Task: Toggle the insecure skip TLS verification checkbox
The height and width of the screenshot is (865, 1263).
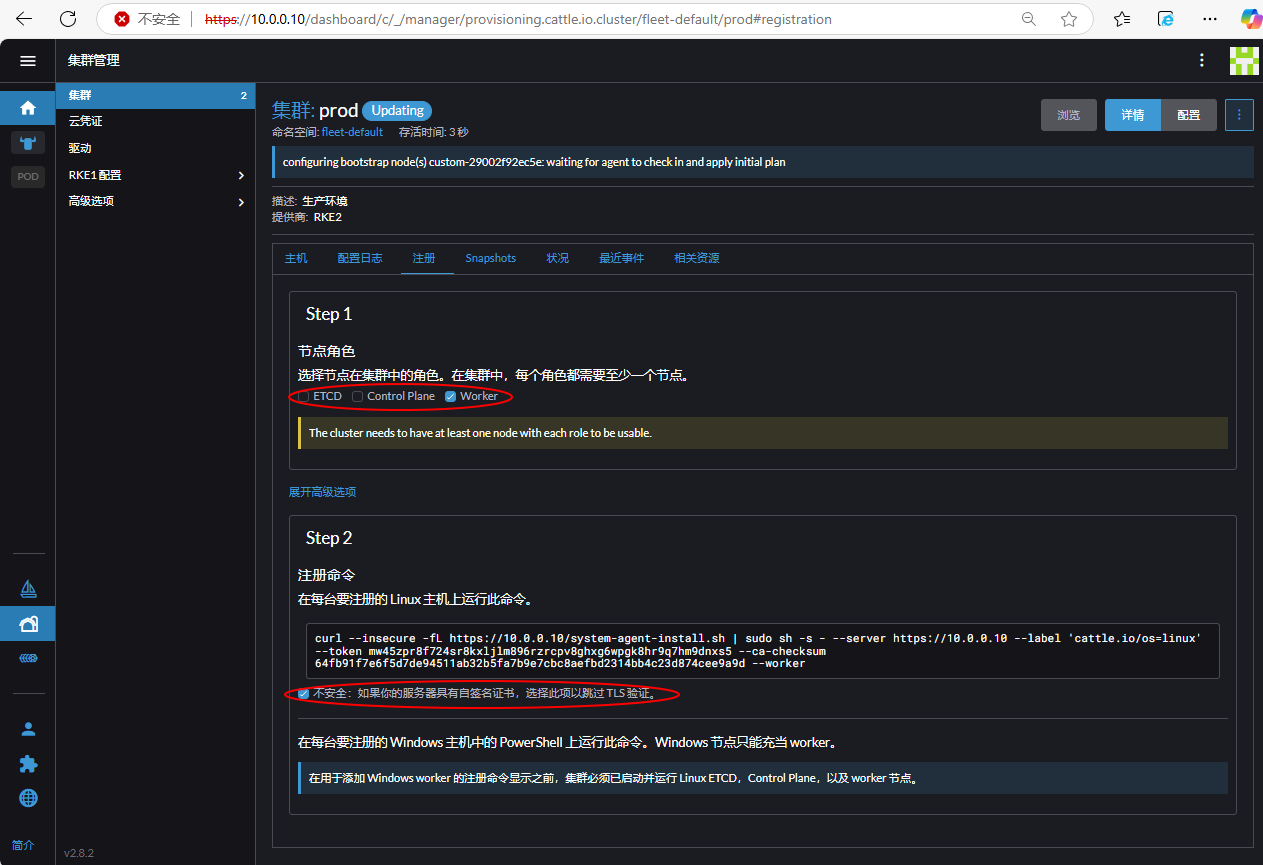Action: point(304,694)
